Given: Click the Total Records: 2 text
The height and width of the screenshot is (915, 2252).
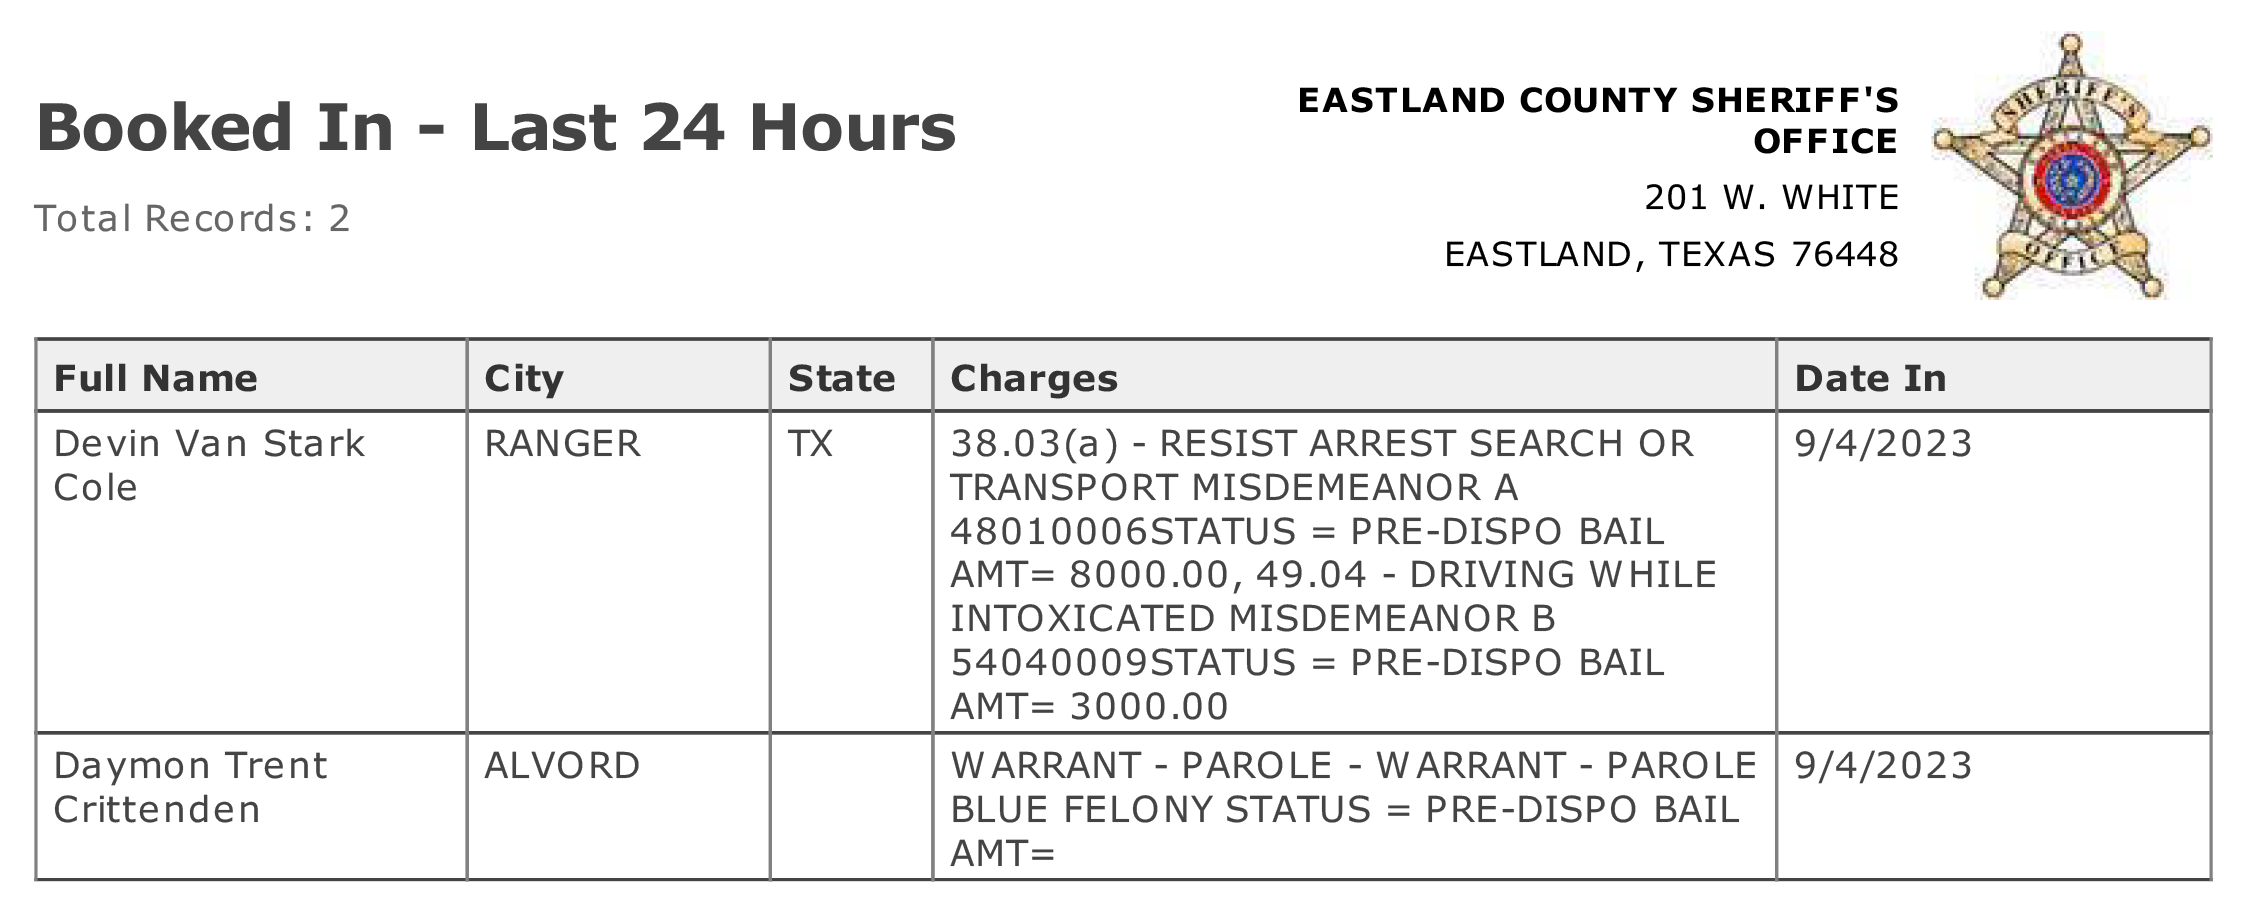Looking at the screenshot, I should pos(192,218).
